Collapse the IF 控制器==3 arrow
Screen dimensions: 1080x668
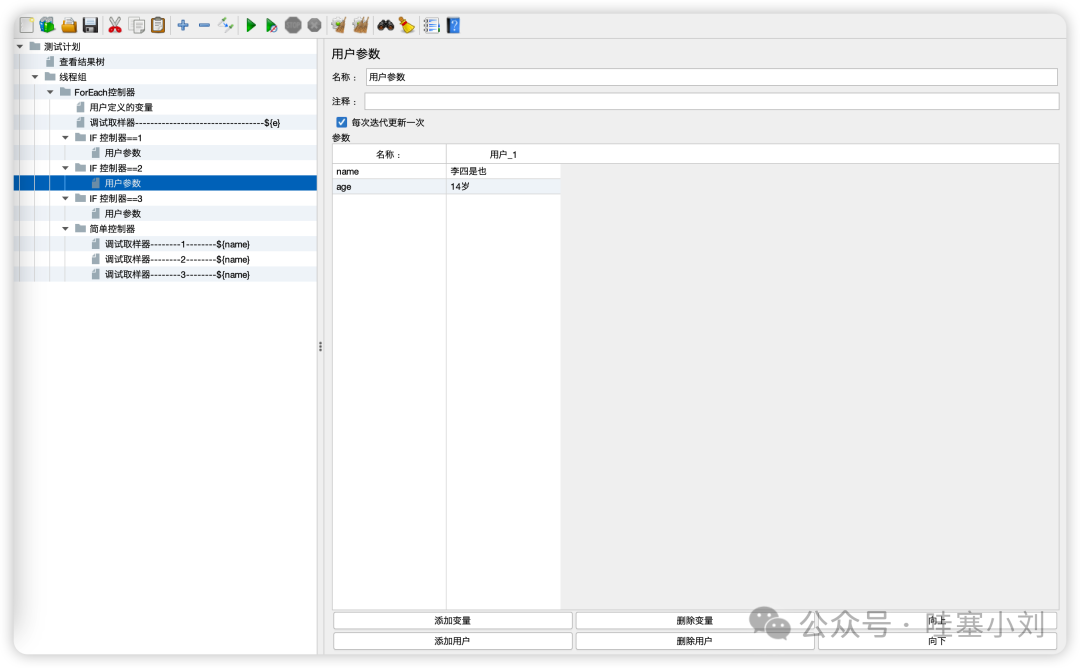[x=65, y=198]
